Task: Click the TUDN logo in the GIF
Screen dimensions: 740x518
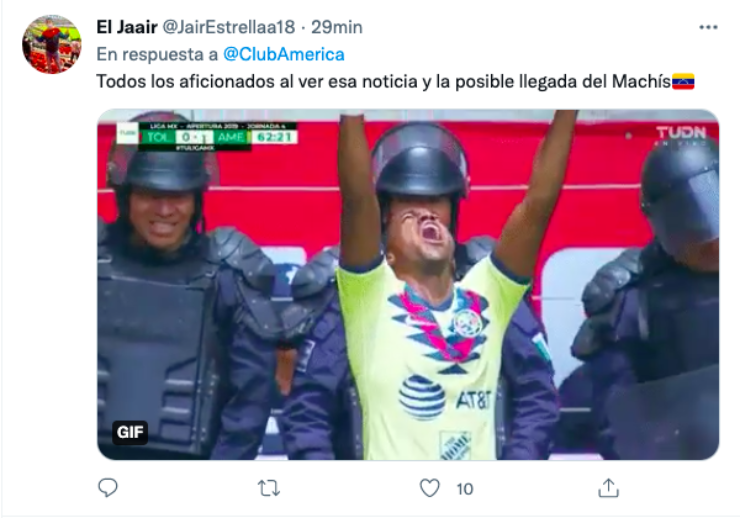Action: [x=681, y=135]
